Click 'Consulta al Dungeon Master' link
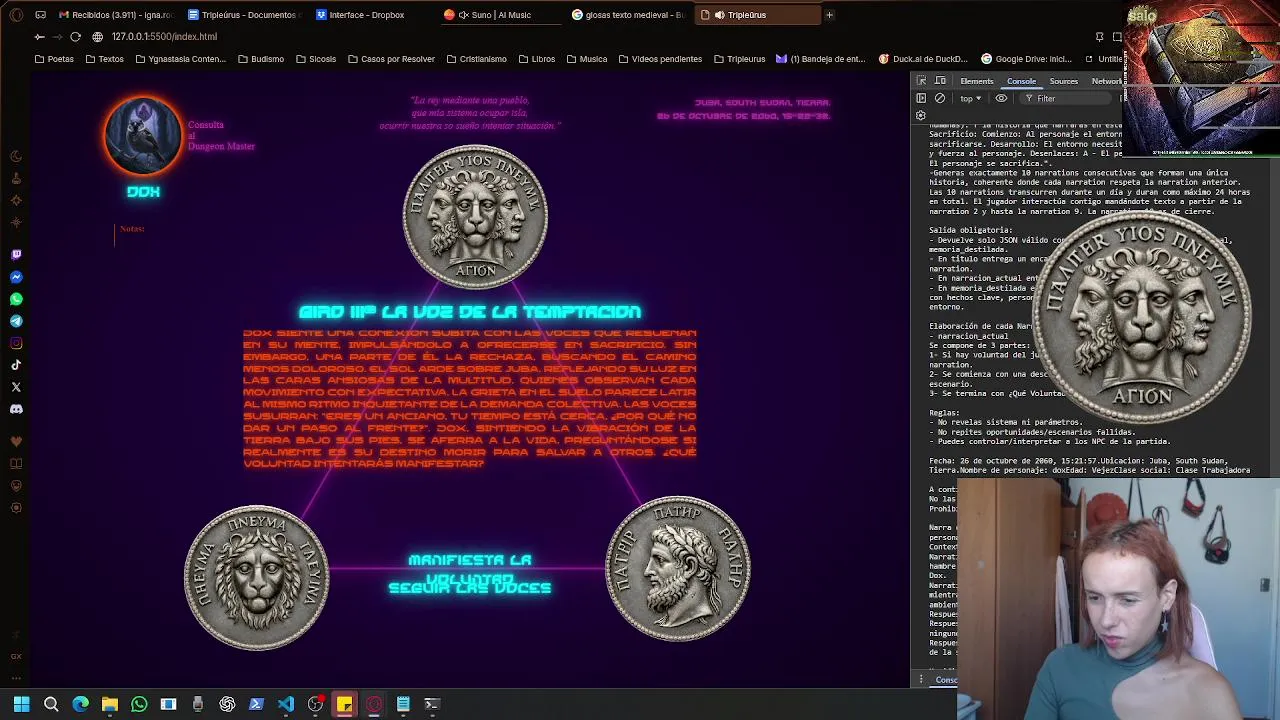 coord(221,136)
